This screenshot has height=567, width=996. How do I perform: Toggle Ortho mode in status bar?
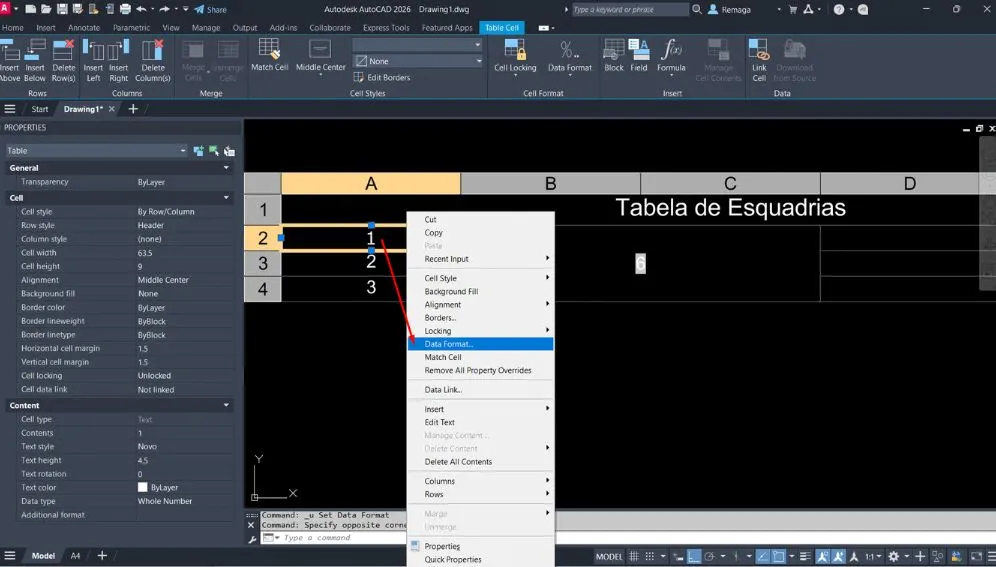(x=694, y=556)
